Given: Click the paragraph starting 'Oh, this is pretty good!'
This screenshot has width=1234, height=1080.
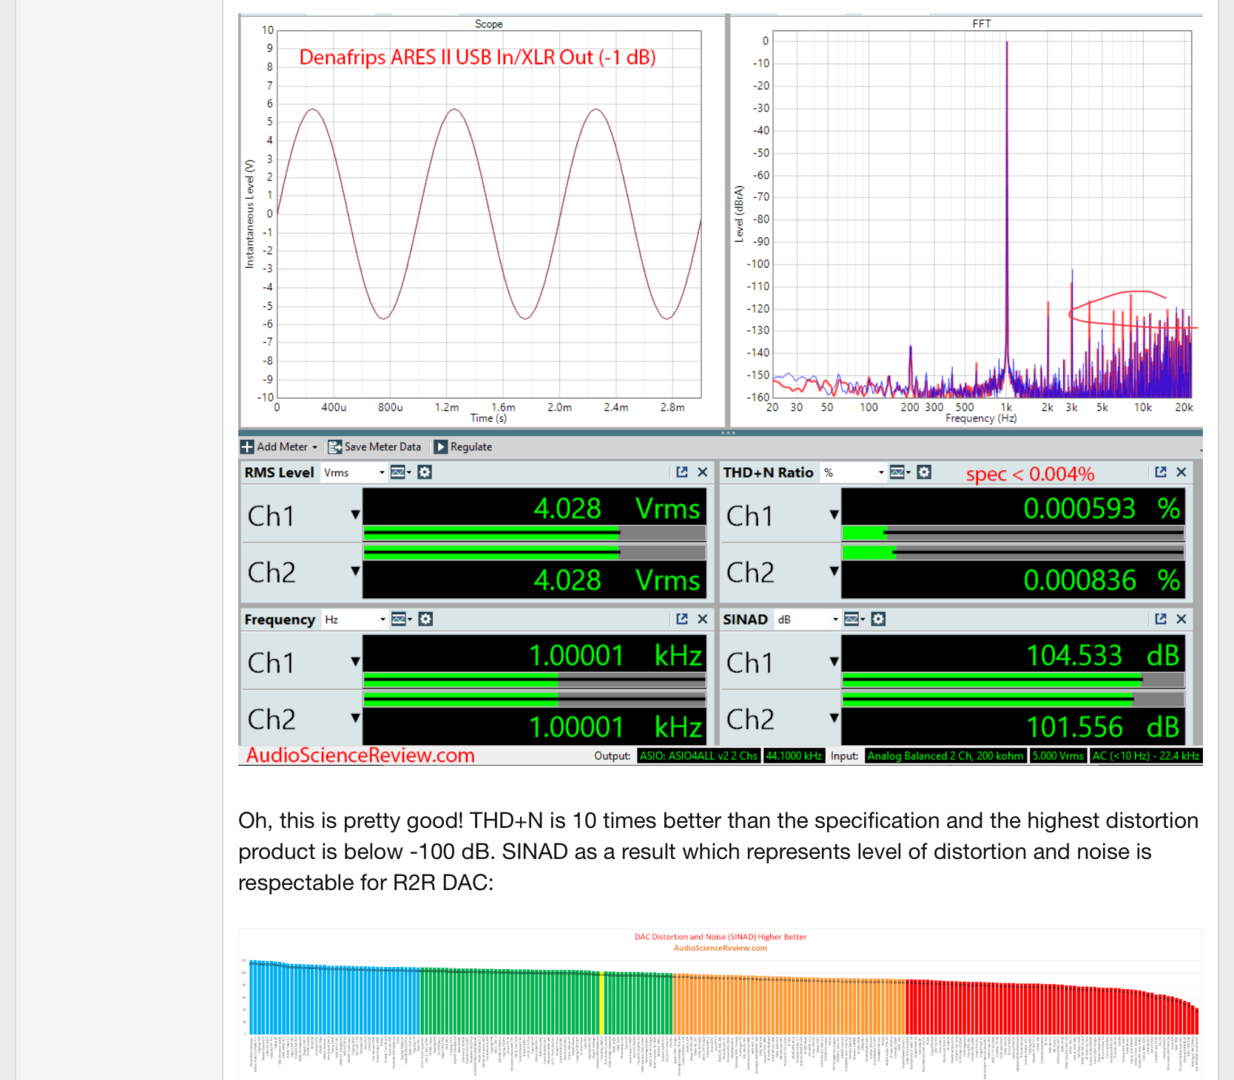Looking at the screenshot, I should [718, 851].
